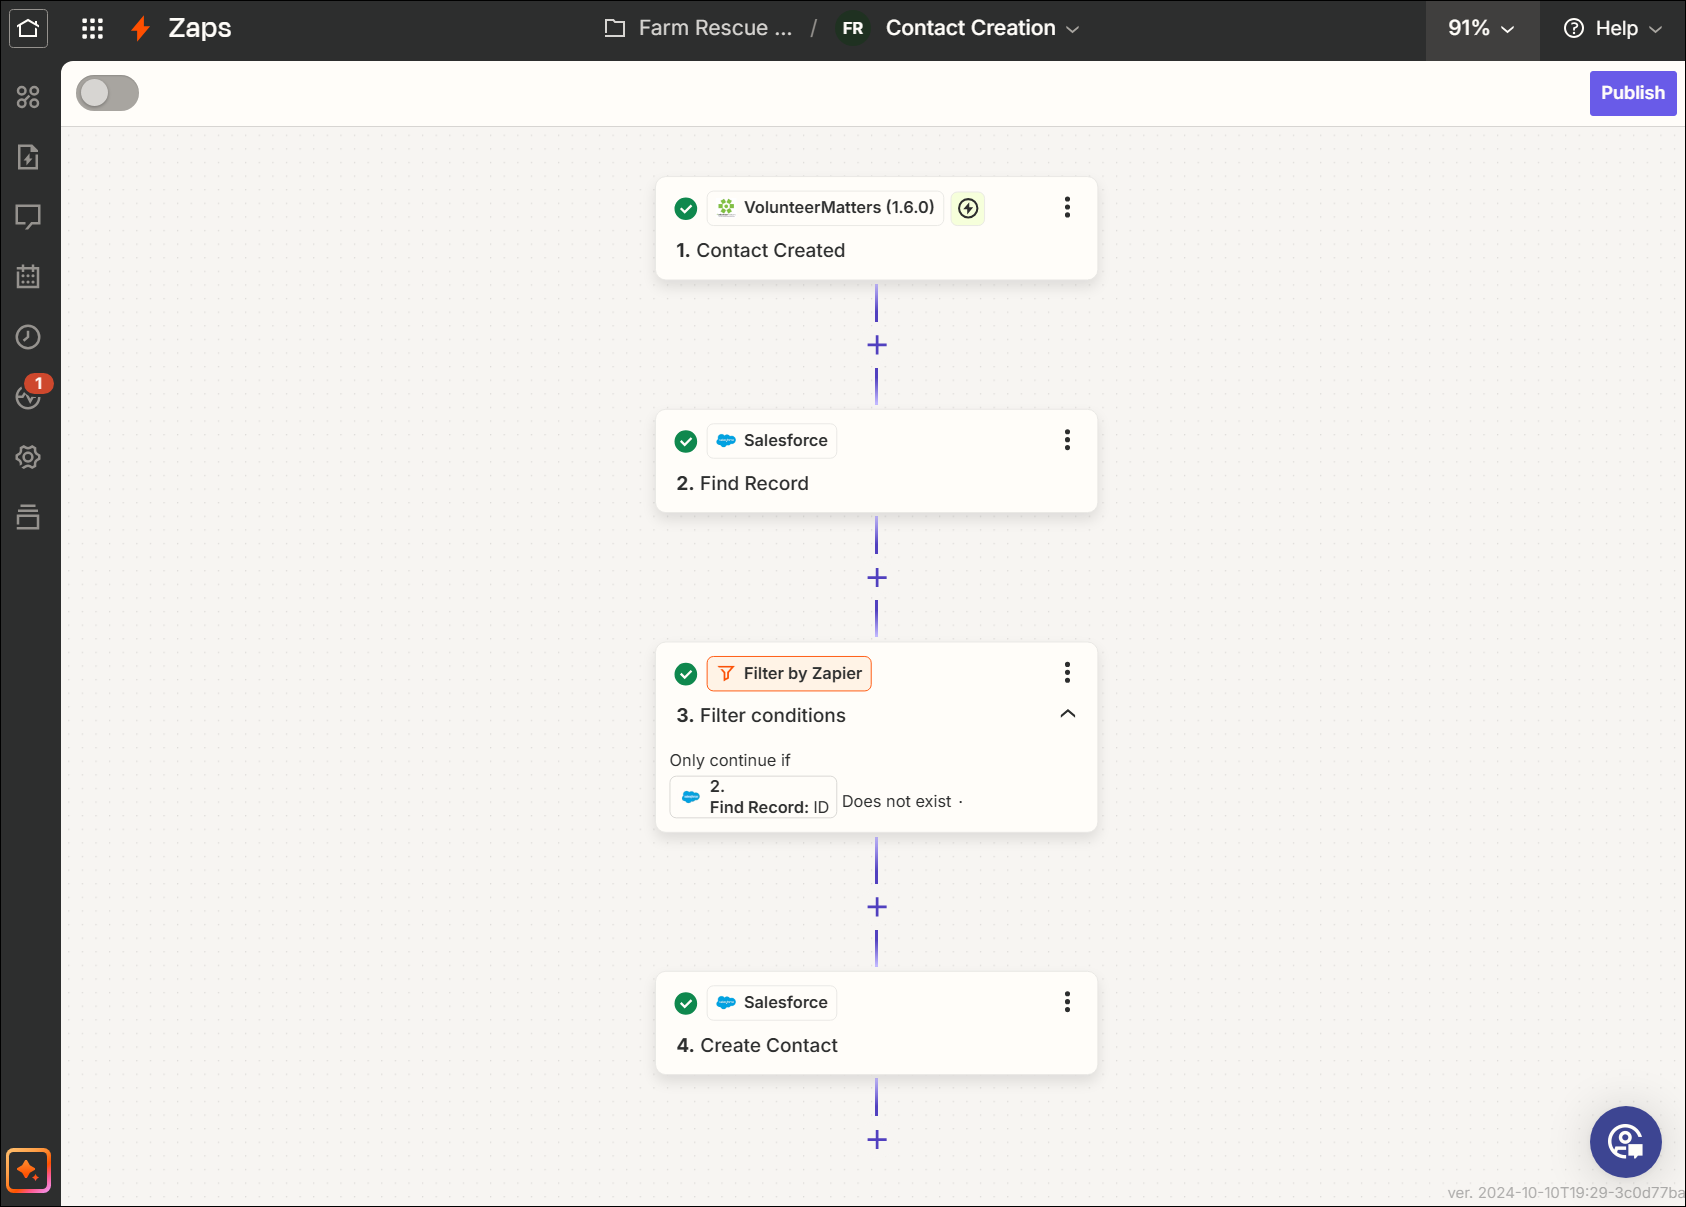Open the 91% zoom level dropdown
Image resolution: width=1686 pixels, height=1207 pixels.
point(1482,29)
